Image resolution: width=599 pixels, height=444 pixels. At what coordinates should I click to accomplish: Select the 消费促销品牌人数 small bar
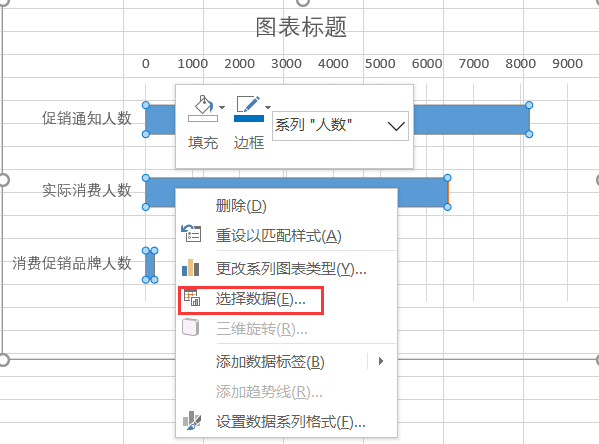pos(150,265)
